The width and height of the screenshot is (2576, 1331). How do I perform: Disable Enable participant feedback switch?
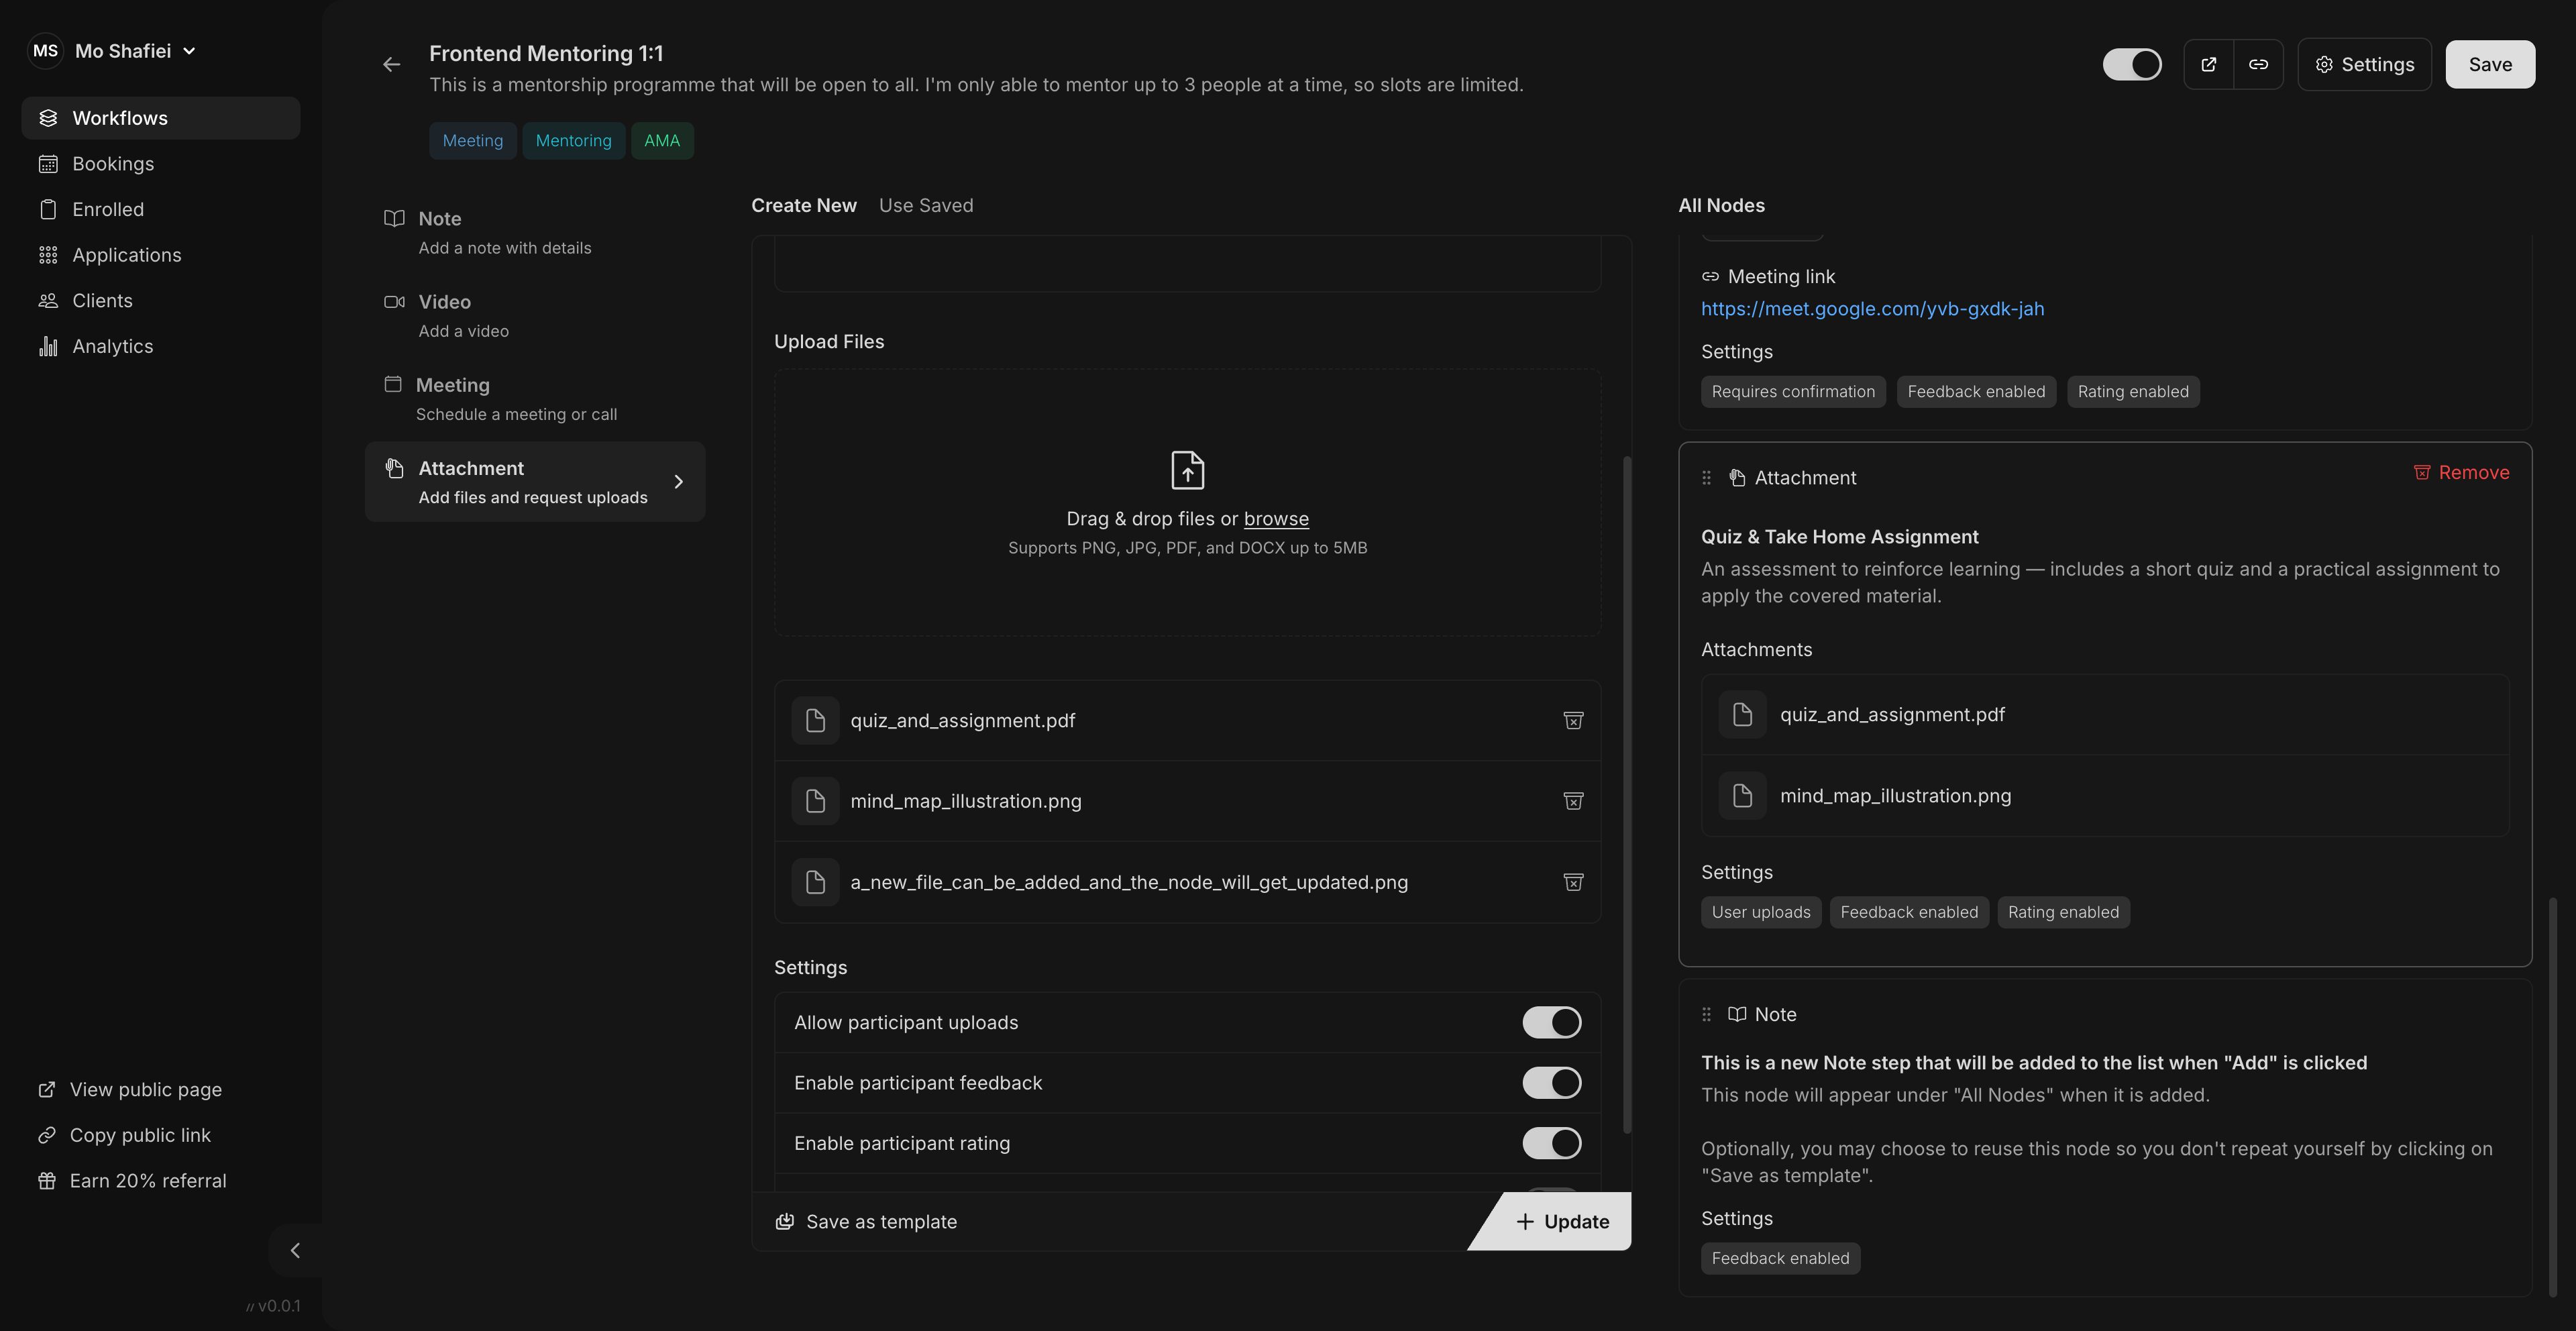click(x=1551, y=1083)
